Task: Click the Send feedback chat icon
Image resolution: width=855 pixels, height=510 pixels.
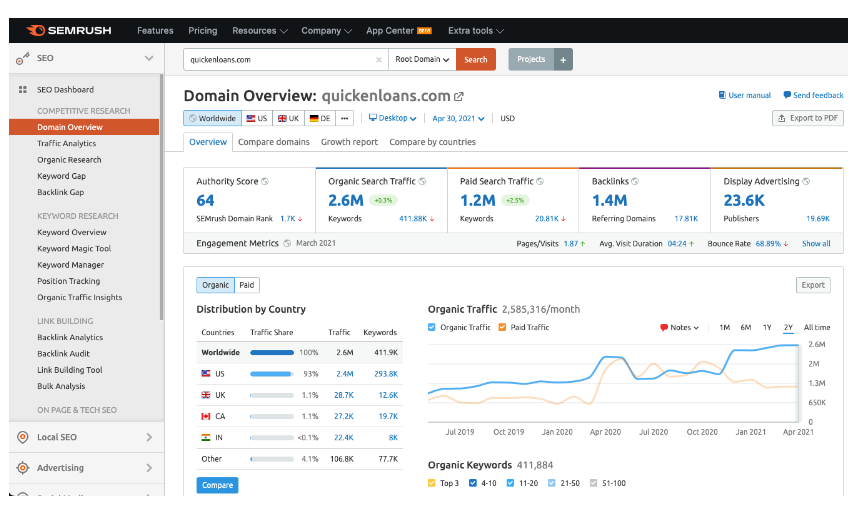Action: coord(787,95)
